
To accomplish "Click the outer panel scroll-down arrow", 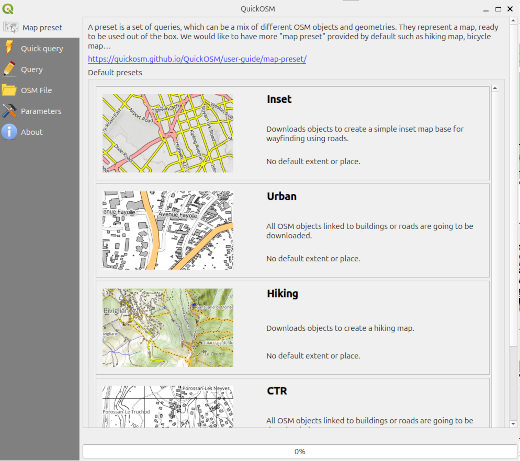I will (x=513, y=424).
